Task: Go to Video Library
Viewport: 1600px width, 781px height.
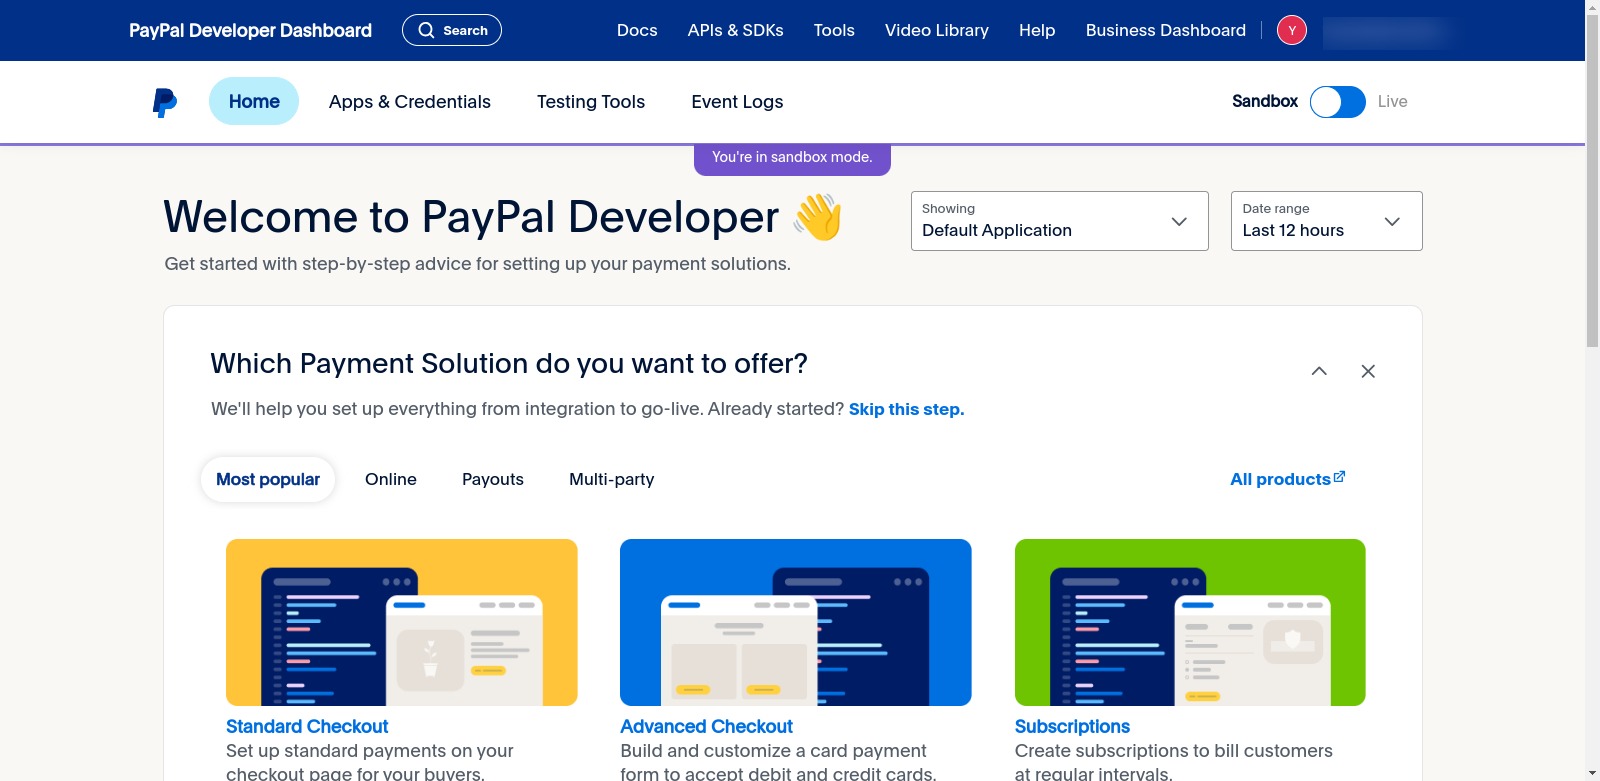Action: (937, 30)
